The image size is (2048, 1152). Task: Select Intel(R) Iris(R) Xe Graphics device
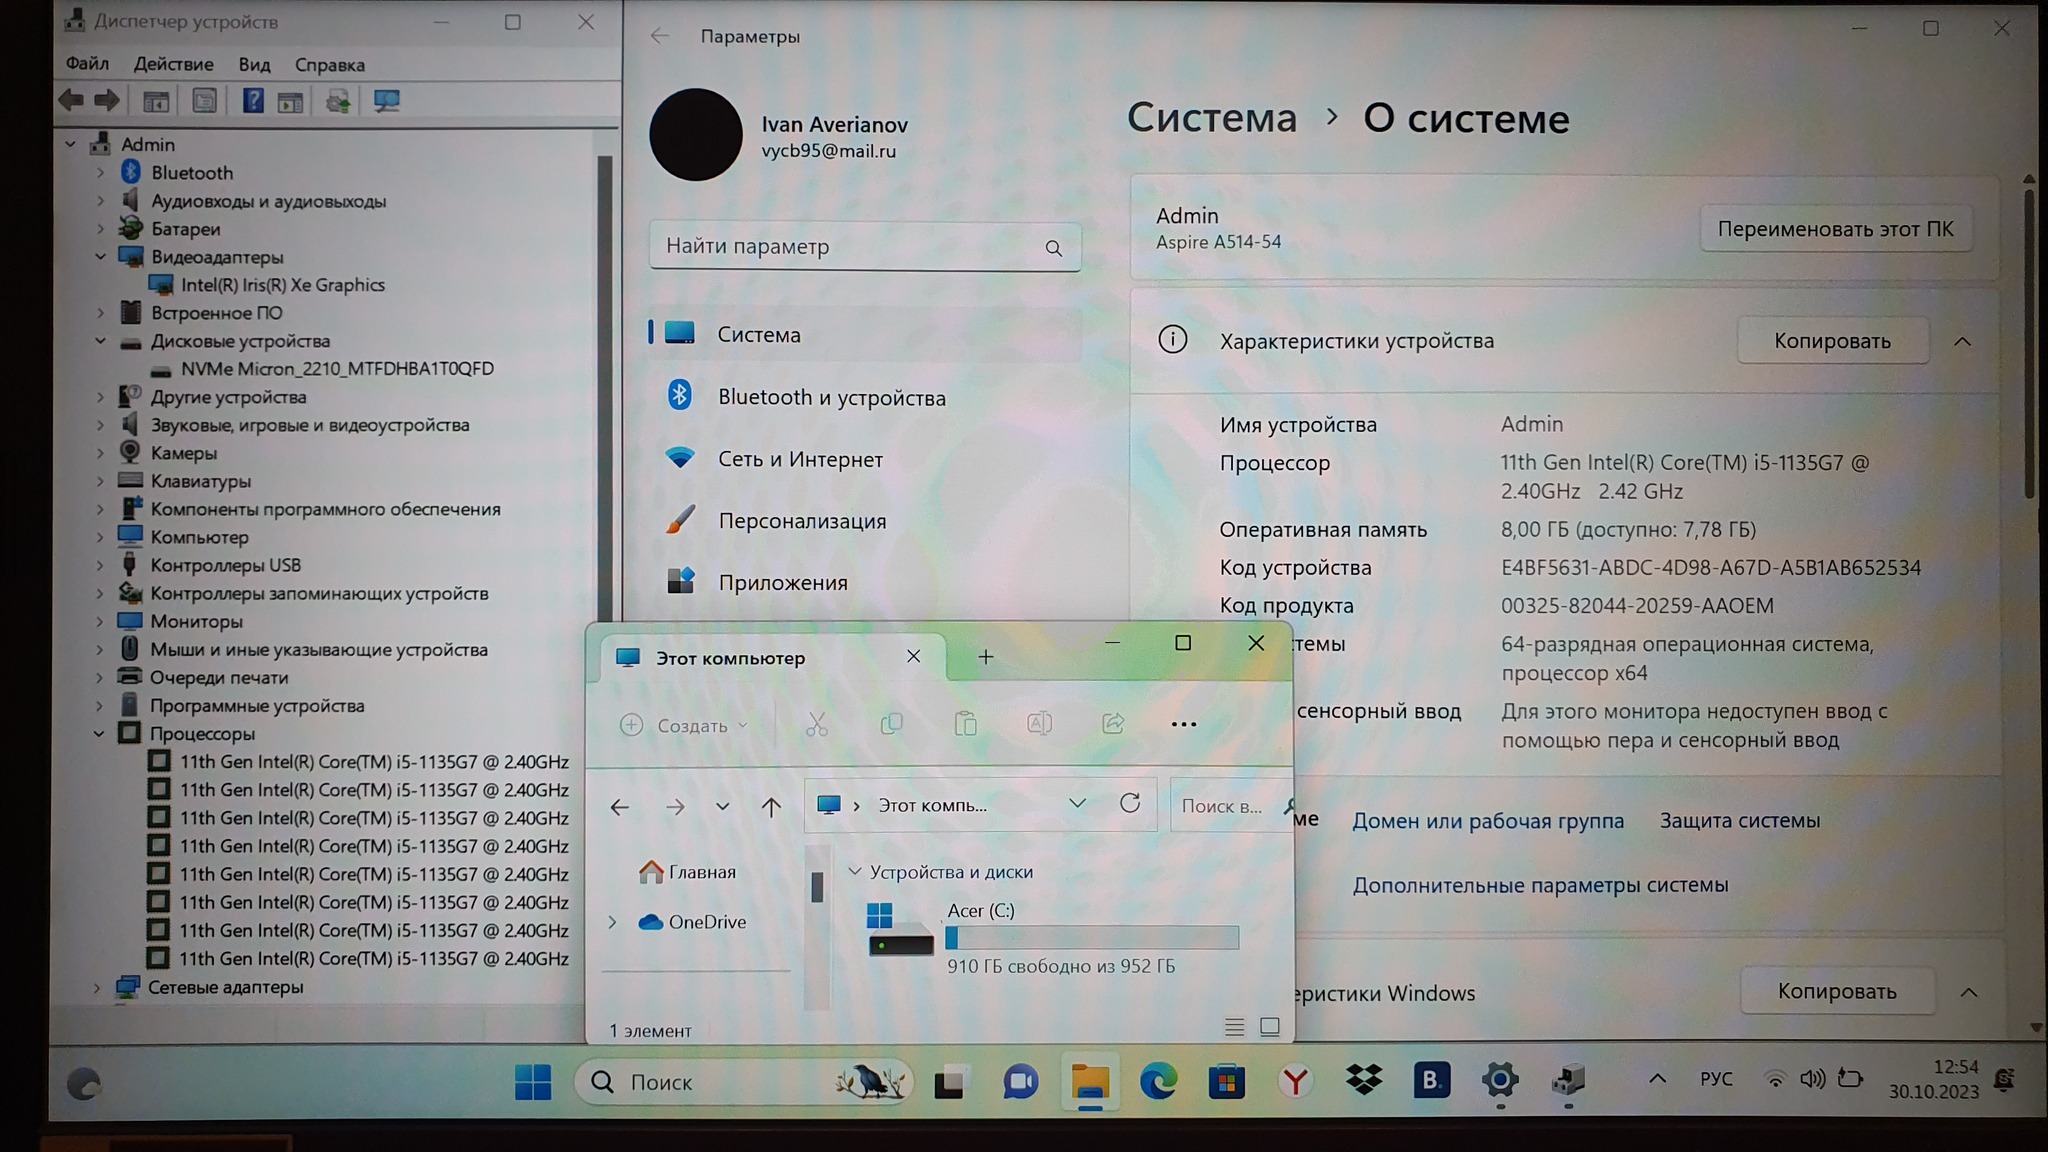[x=282, y=285]
